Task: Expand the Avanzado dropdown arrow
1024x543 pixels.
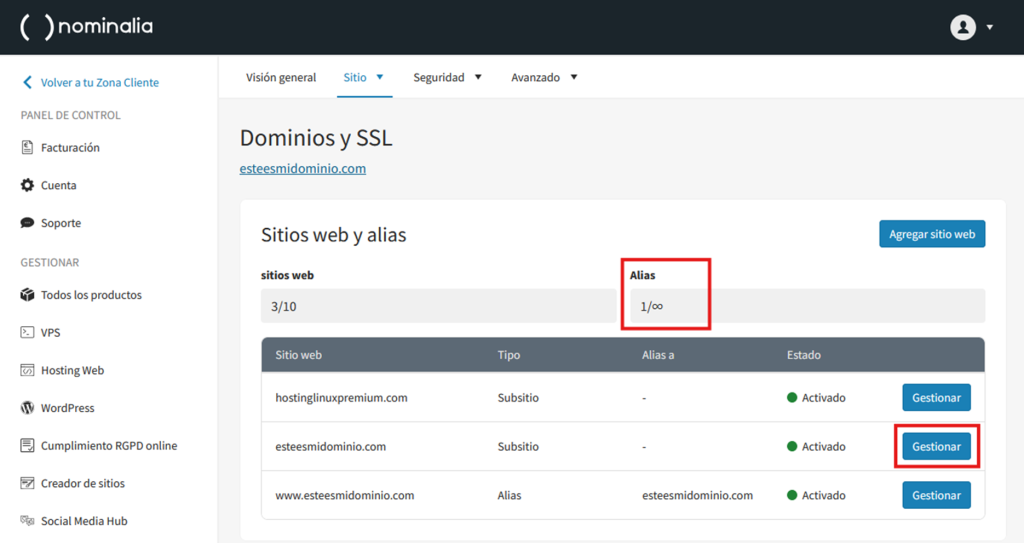Action: tap(574, 77)
